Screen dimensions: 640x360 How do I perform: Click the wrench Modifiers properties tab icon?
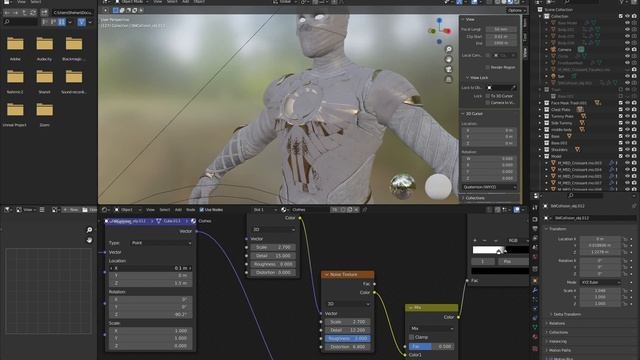point(535,290)
